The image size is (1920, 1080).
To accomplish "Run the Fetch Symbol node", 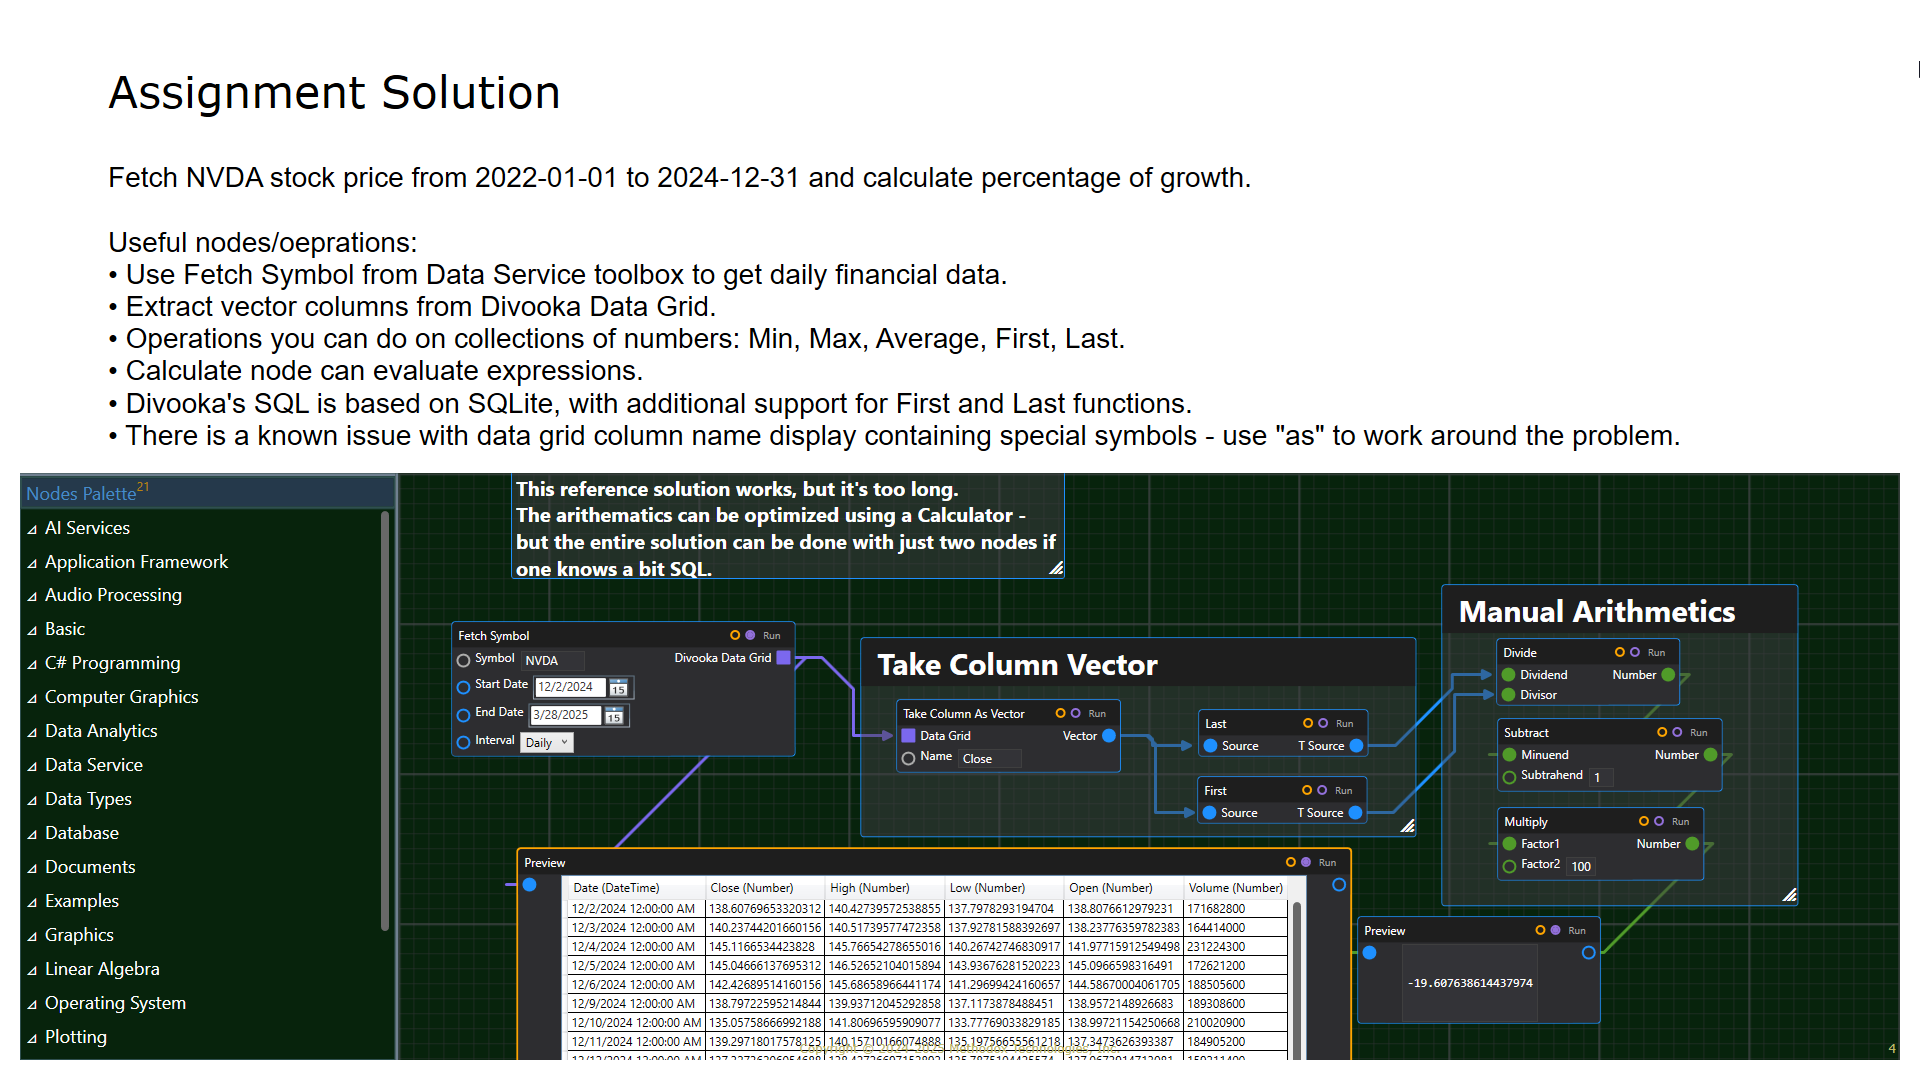I will point(771,635).
